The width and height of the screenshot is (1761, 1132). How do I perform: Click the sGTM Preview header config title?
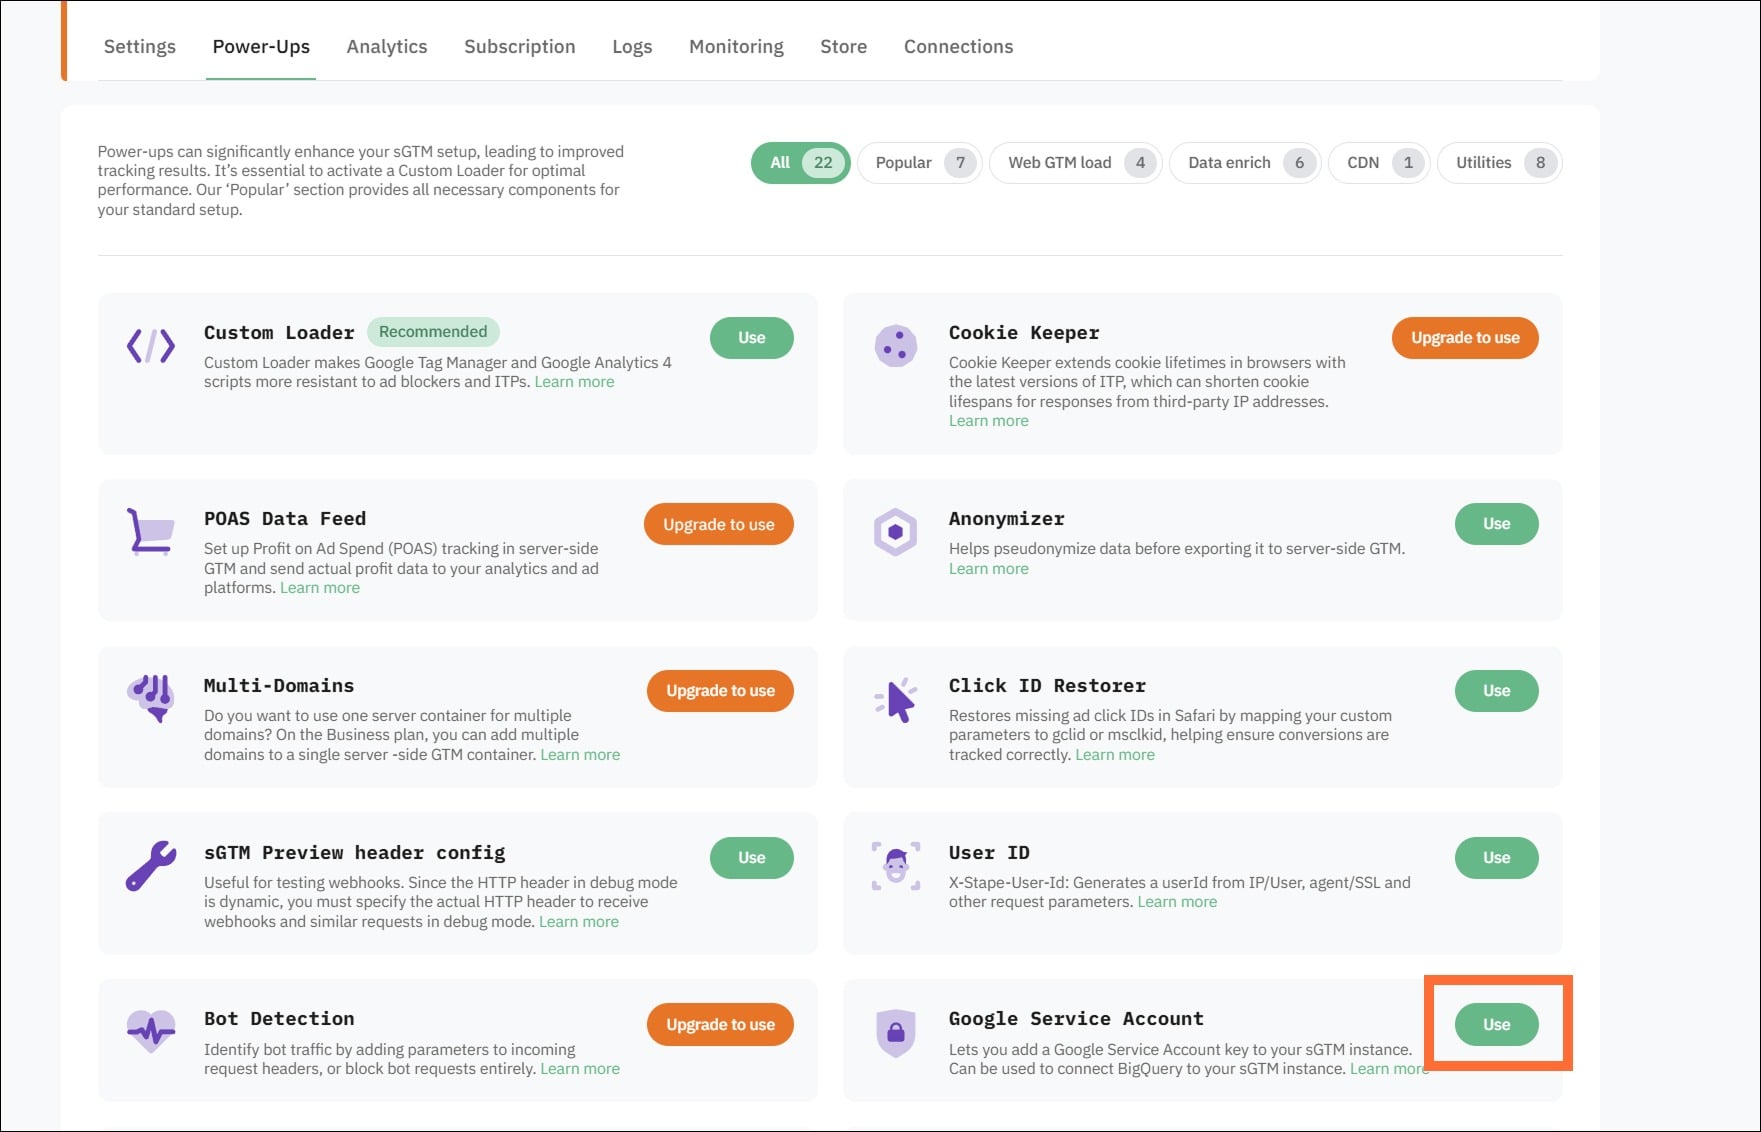pyautogui.click(x=355, y=853)
